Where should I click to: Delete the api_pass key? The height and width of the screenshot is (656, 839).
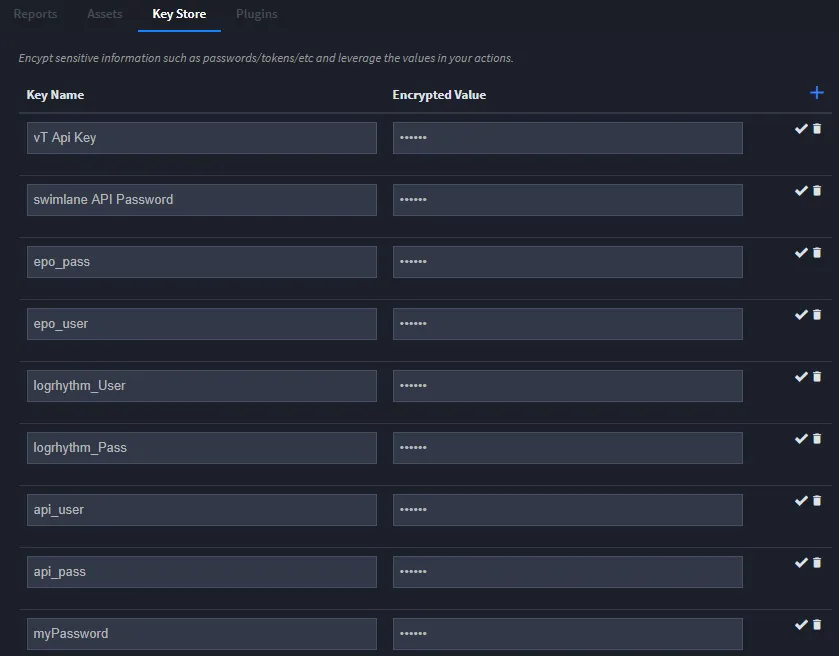click(x=817, y=563)
